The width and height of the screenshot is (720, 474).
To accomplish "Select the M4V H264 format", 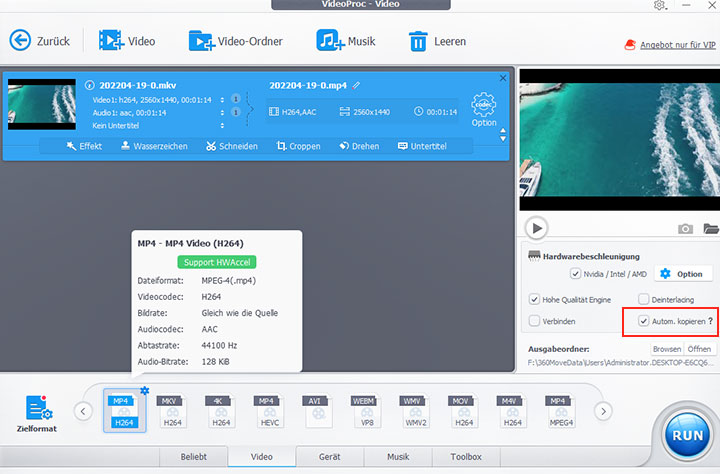I will pos(512,411).
